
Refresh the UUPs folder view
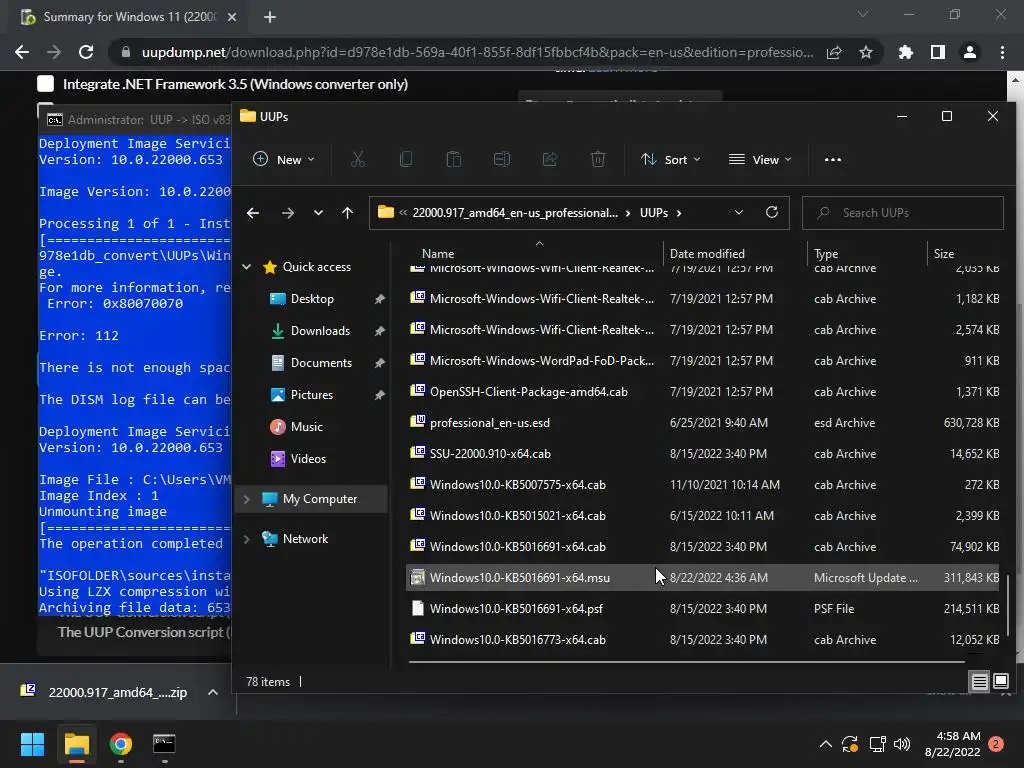[x=772, y=212]
